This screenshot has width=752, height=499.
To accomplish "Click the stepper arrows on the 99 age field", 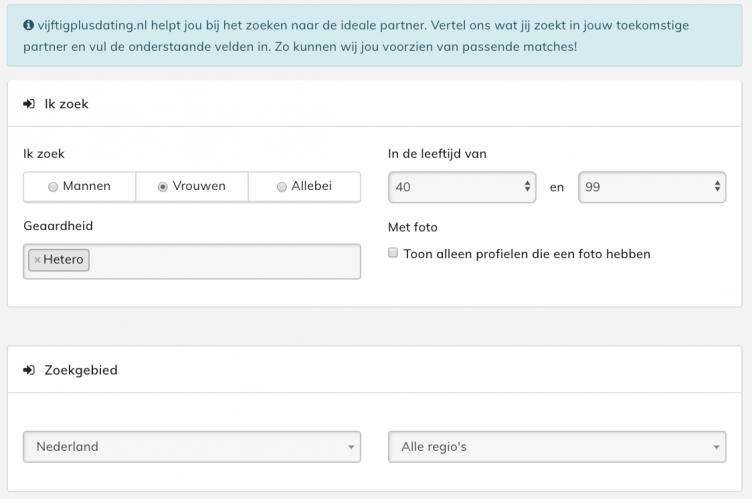I will [x=718, y=187].
